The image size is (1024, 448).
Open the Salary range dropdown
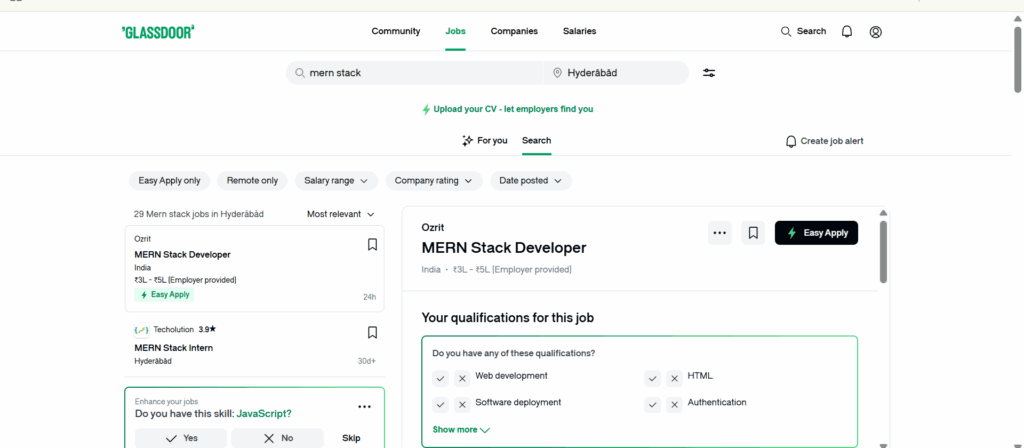pos(335,181)
